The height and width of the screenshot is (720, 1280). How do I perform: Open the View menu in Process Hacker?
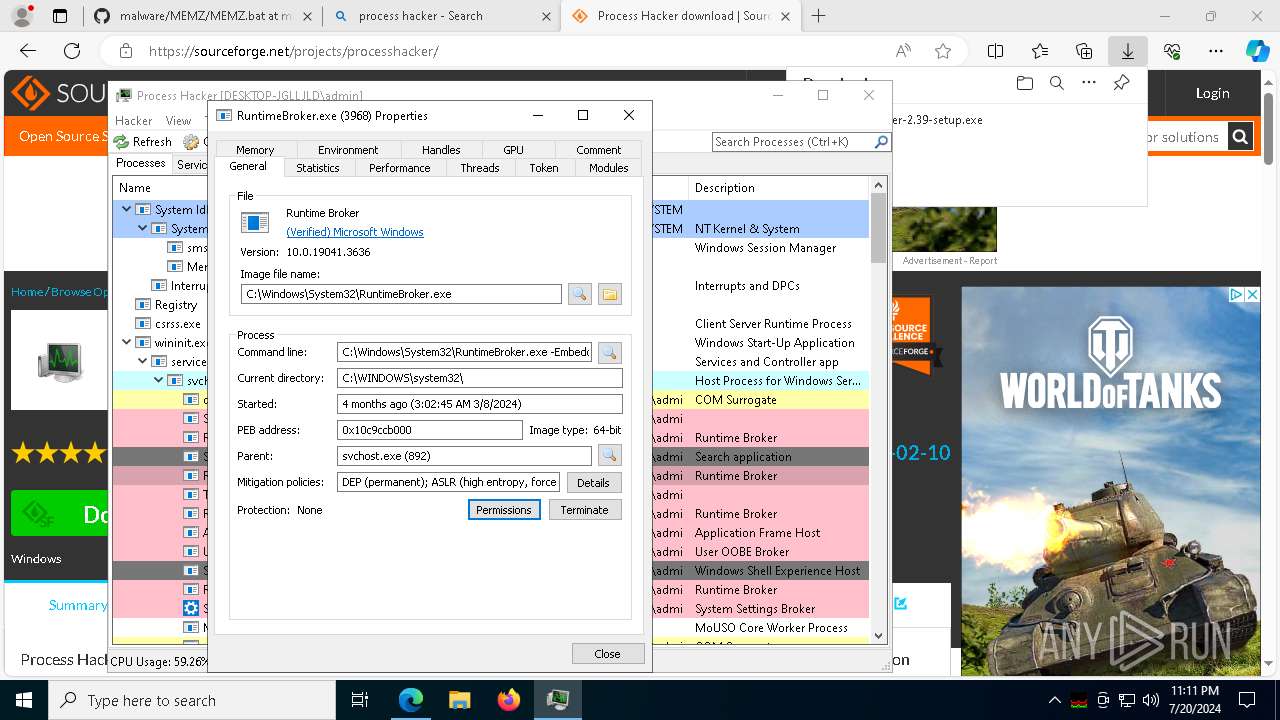[x=178, y=120]
